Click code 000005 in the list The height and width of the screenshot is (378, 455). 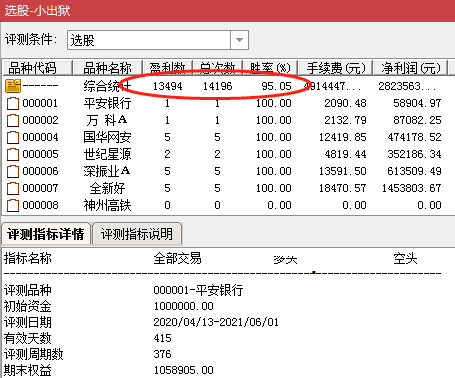coord(40,154)
